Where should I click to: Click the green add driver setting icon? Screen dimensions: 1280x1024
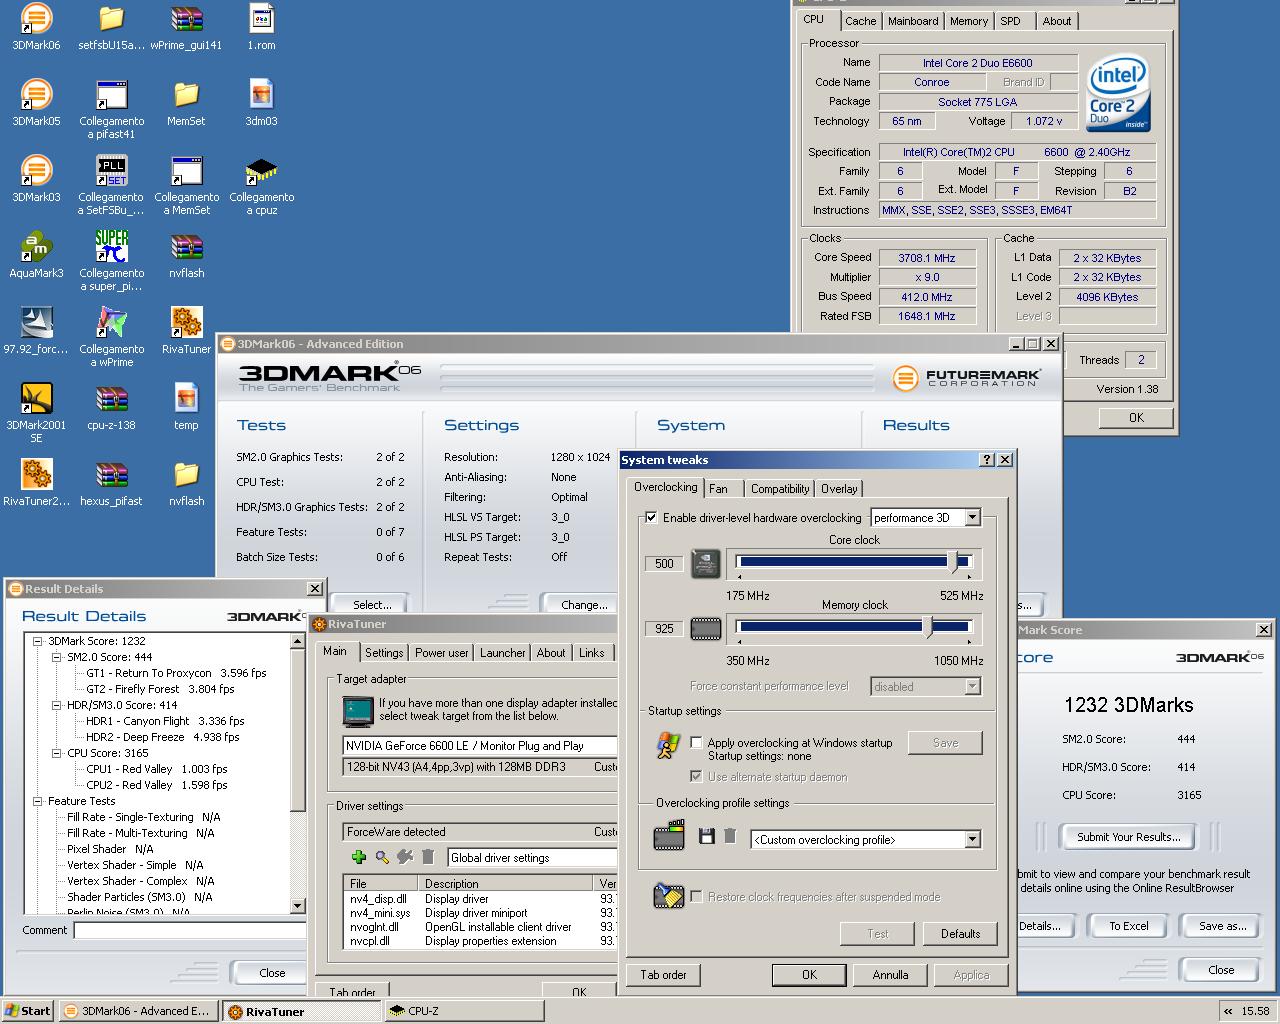tap(359, 857)
